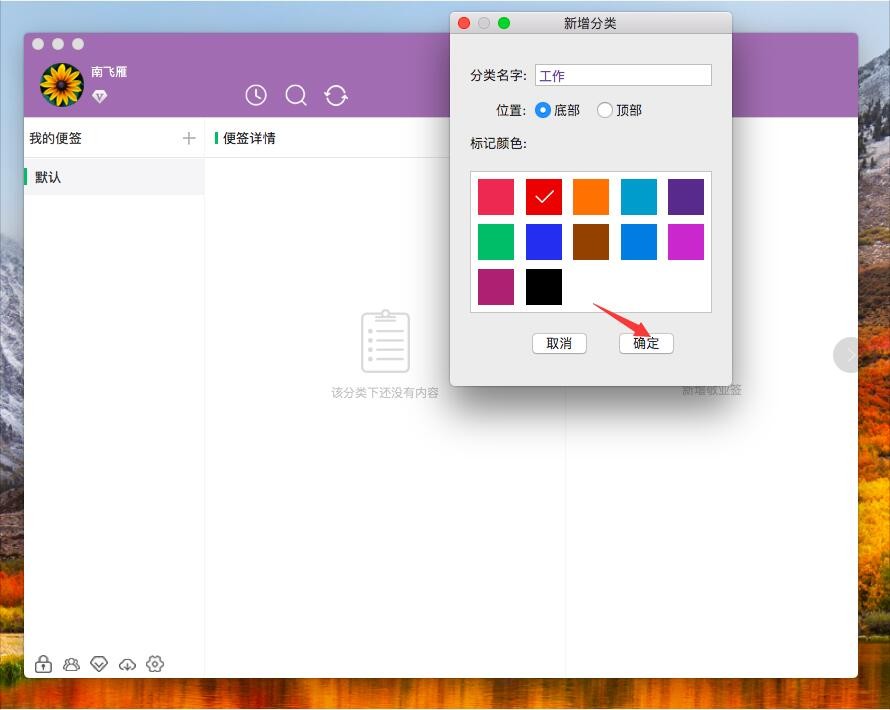Click the 确定 button

pyautogui.click(x=646, y=343)
